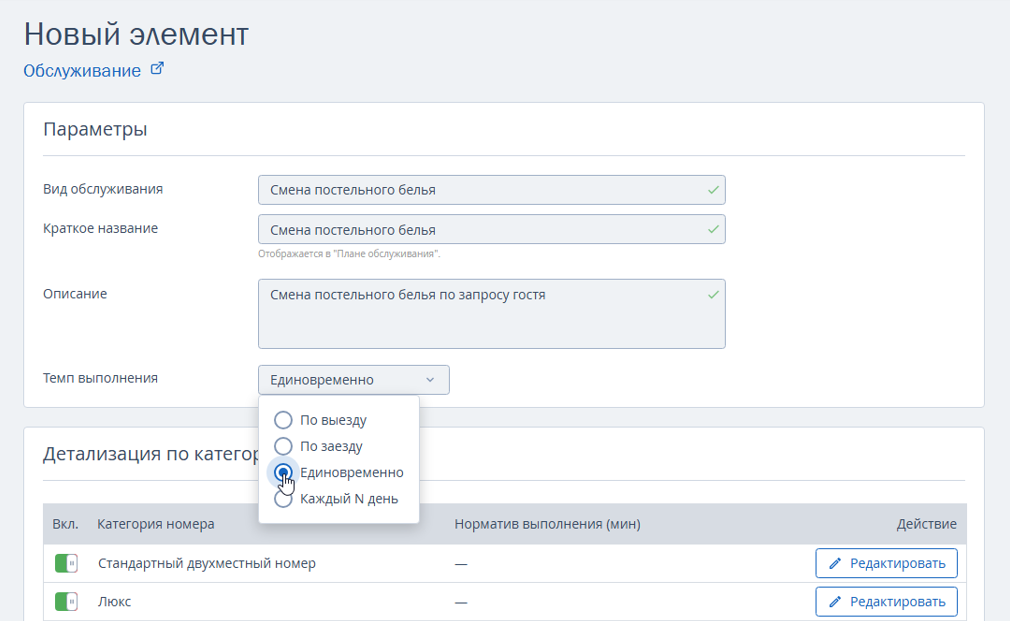Click Редактировать for the Люкс row
Viewport: 1010px width, 621px height.
point(886,602)
